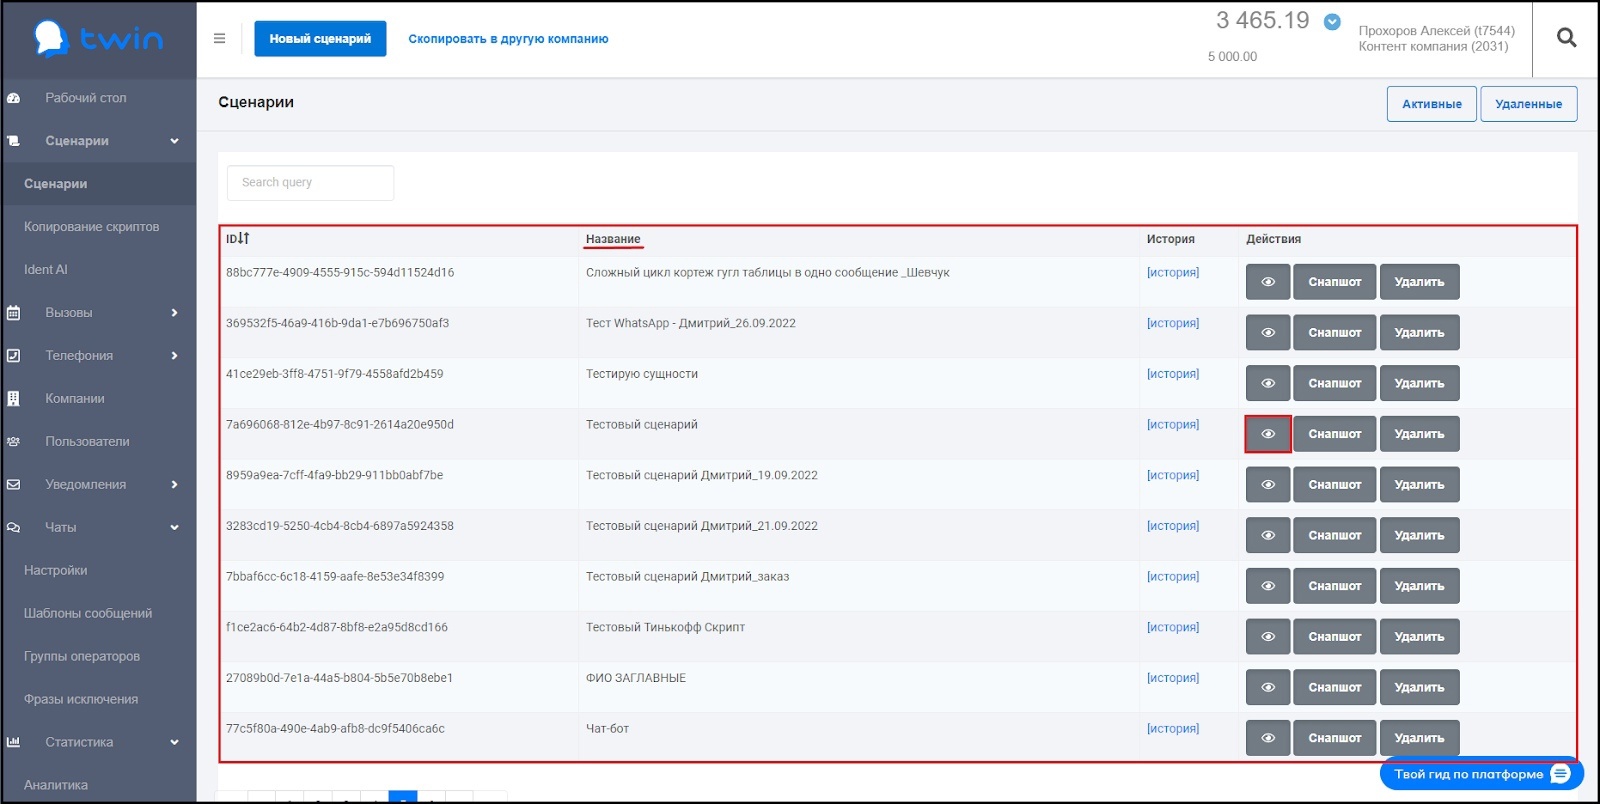
Task: Click the Twin logo
Action: [x=98, y=38]
